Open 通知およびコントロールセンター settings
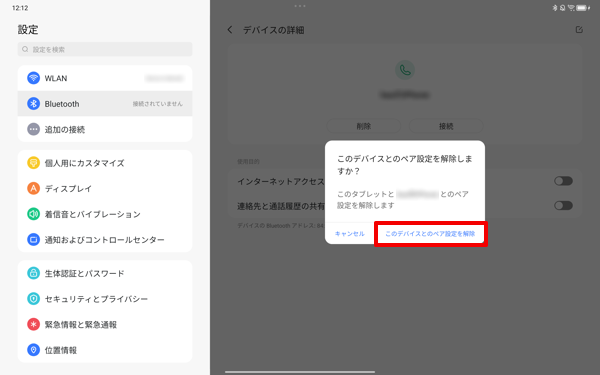This screenshot has height=375, width=600. (105, 240)
